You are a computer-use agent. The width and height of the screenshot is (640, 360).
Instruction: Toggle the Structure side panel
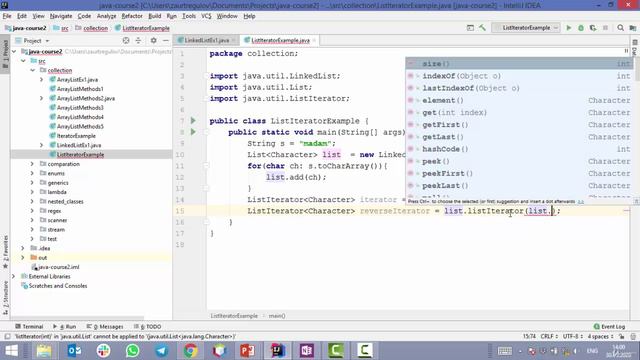tap(5, 298)
